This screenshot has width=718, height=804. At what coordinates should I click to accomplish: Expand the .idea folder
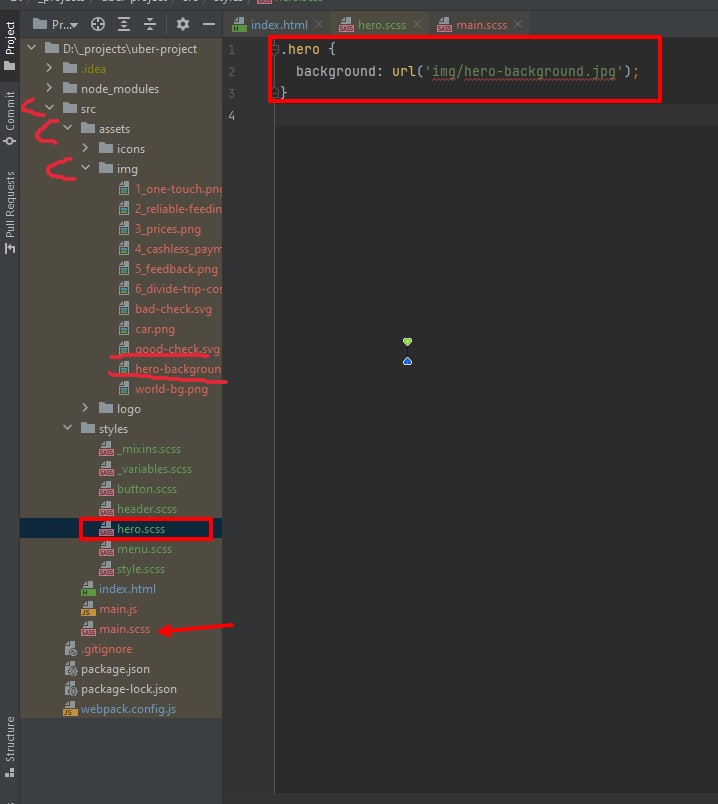[49, 68]
